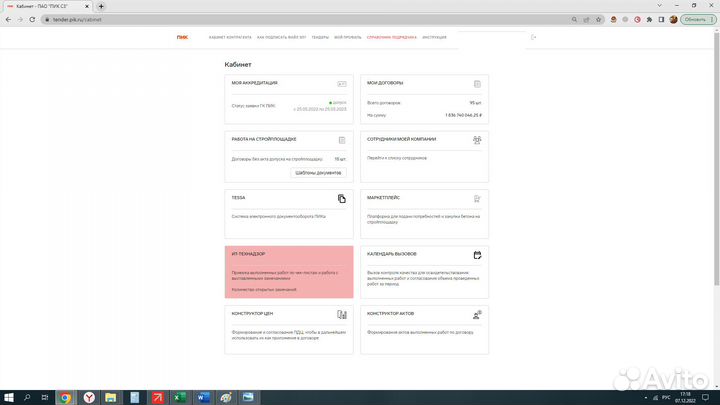
Task: Click the Мои договоры document icon
Action: (x=477, y=84)
